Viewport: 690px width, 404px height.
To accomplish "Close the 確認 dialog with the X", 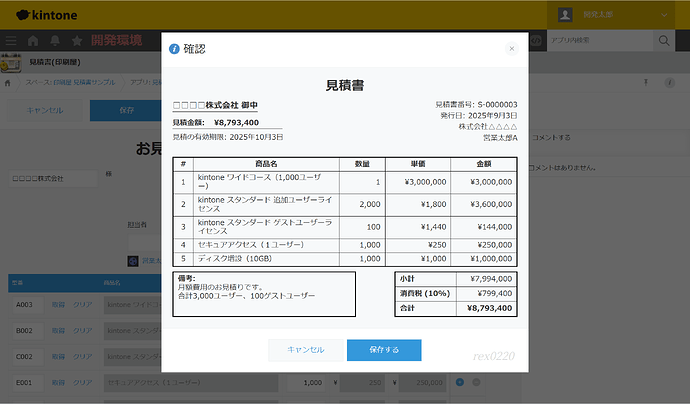I will (511, 49).
